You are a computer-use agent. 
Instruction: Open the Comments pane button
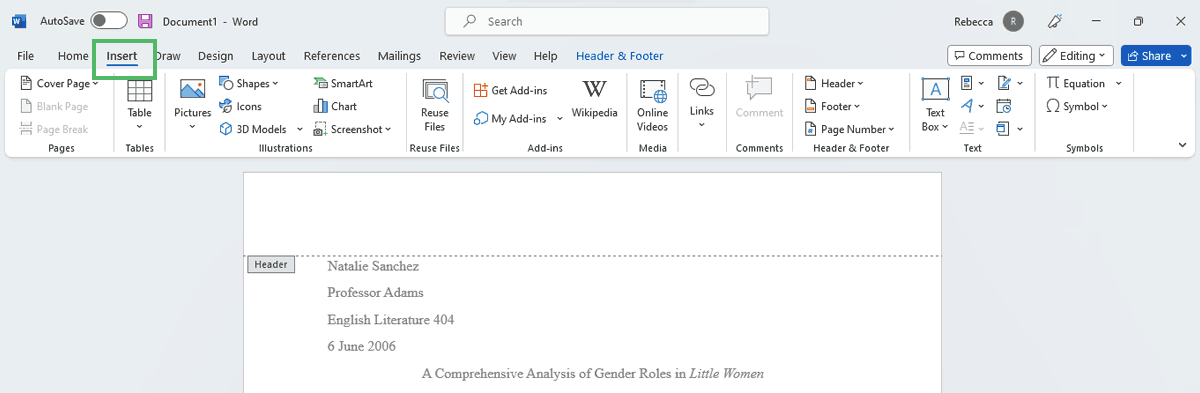click(989, 55)
